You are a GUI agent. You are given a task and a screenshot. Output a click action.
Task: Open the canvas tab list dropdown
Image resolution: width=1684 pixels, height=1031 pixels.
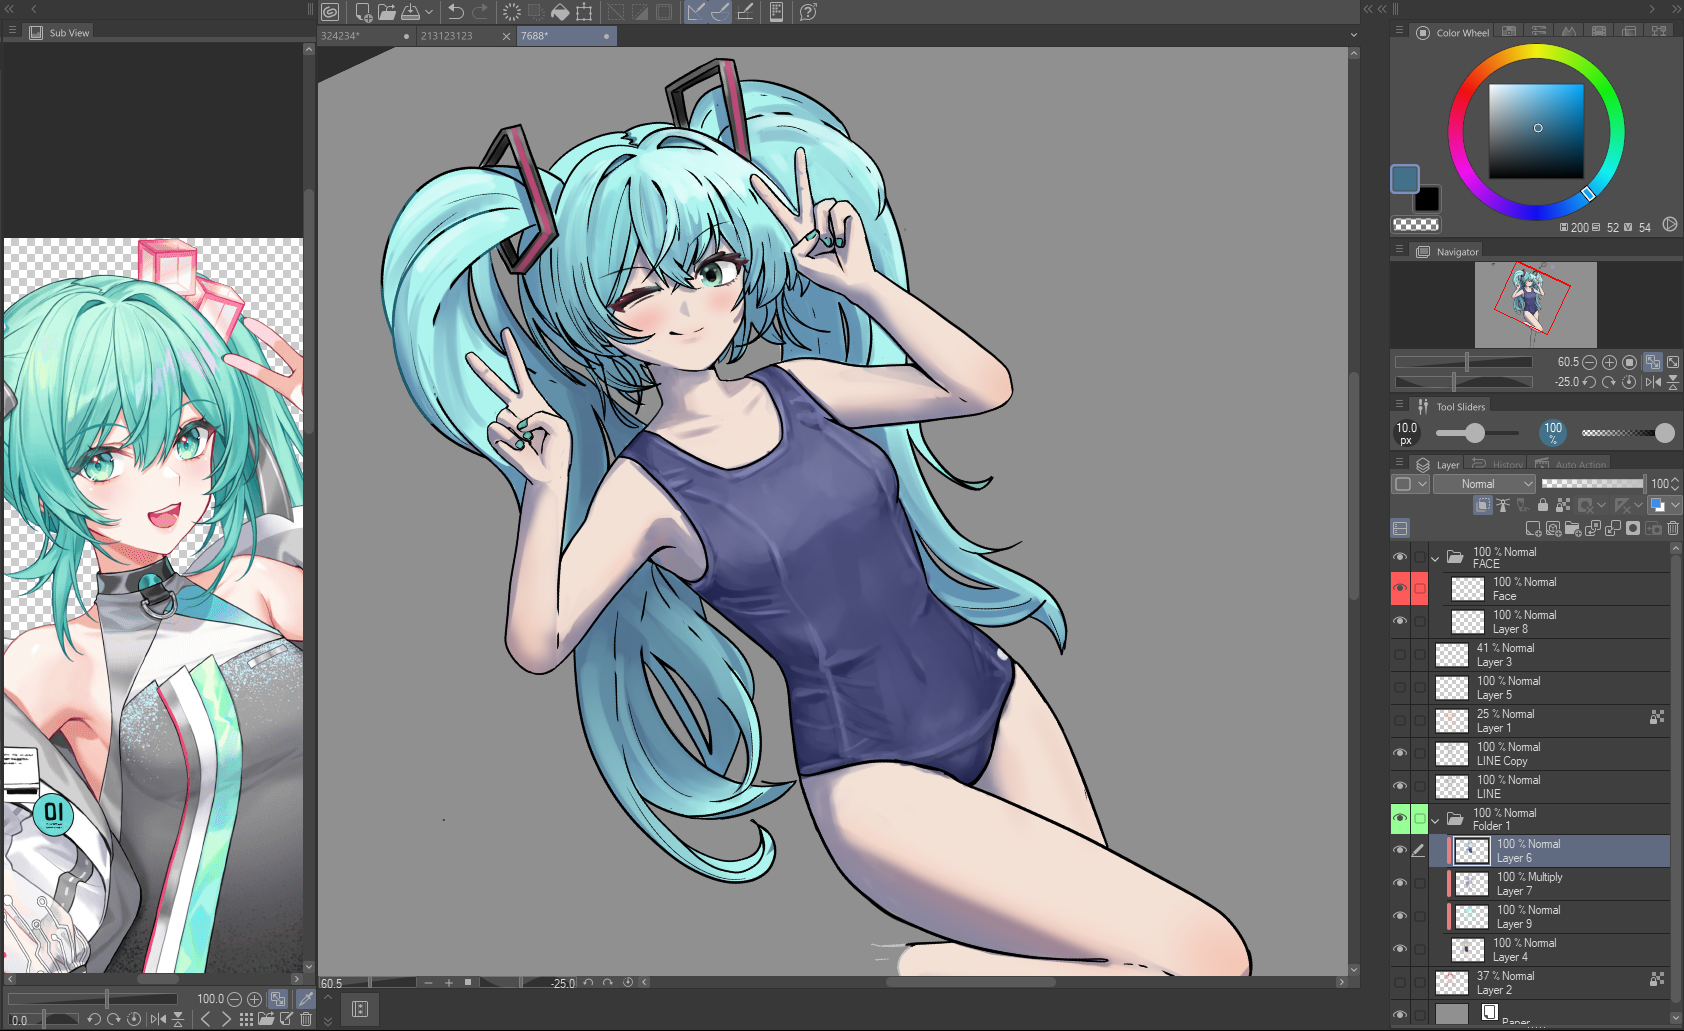click(1354, 35)
